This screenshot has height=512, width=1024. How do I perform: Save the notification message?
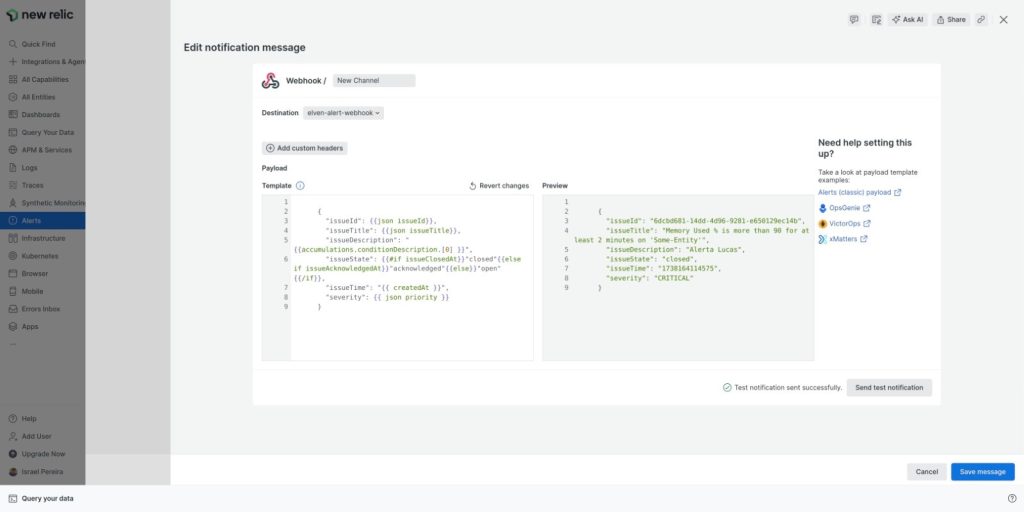tap(982, 471)
